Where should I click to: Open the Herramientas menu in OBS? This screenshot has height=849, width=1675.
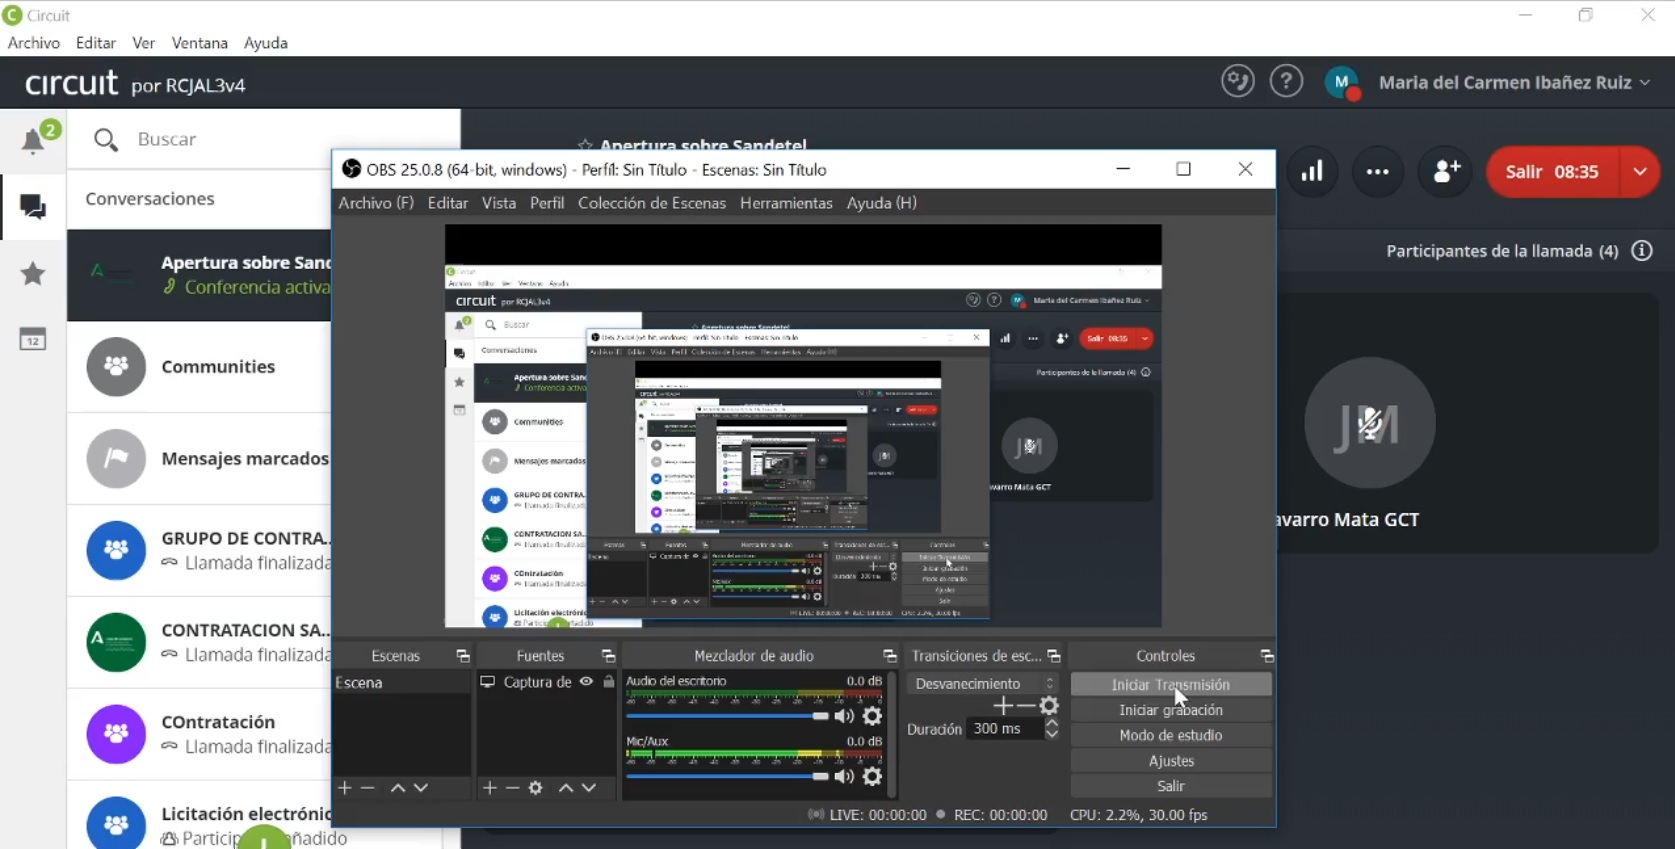click(785, 203)
